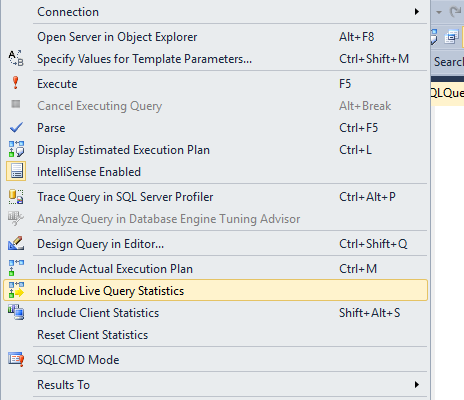Expand the Results To submenu arrow
The width and height of the screenshot is (464, 400).
pos(417,385)
